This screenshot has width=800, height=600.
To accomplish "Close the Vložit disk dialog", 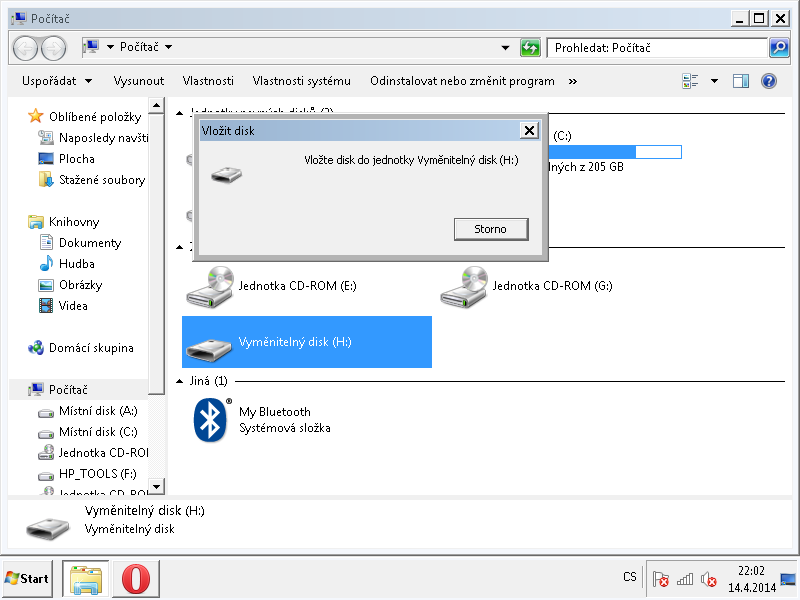I will click(x=530, y=131).
